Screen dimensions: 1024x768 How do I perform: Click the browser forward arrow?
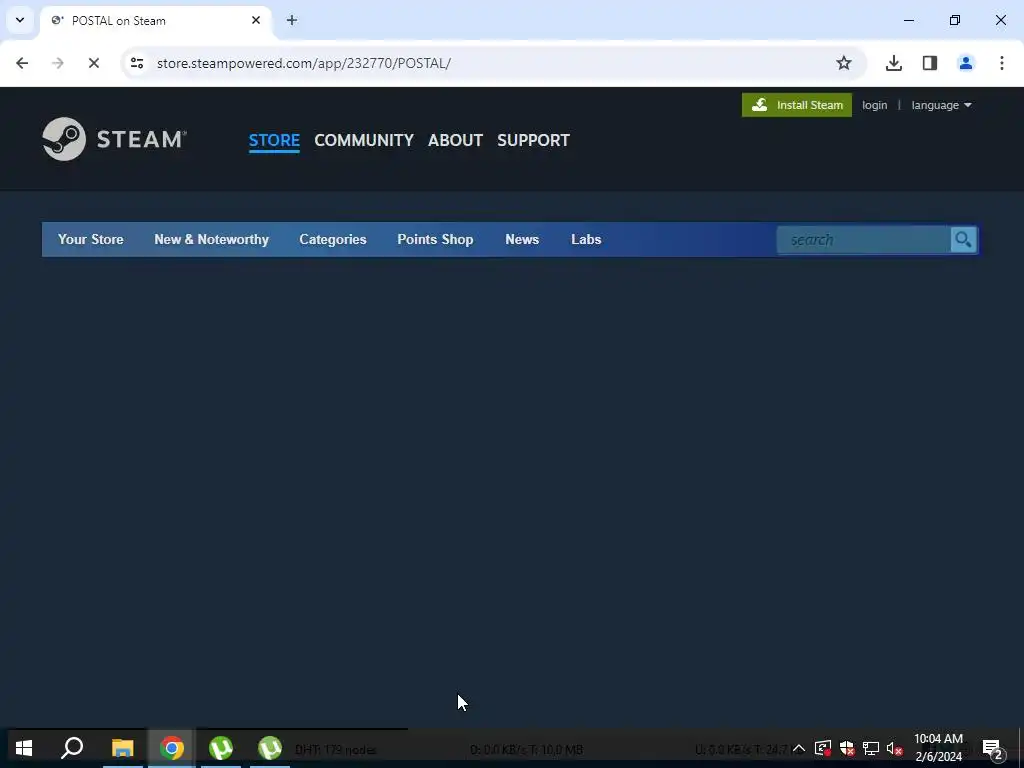coord(57,63)
